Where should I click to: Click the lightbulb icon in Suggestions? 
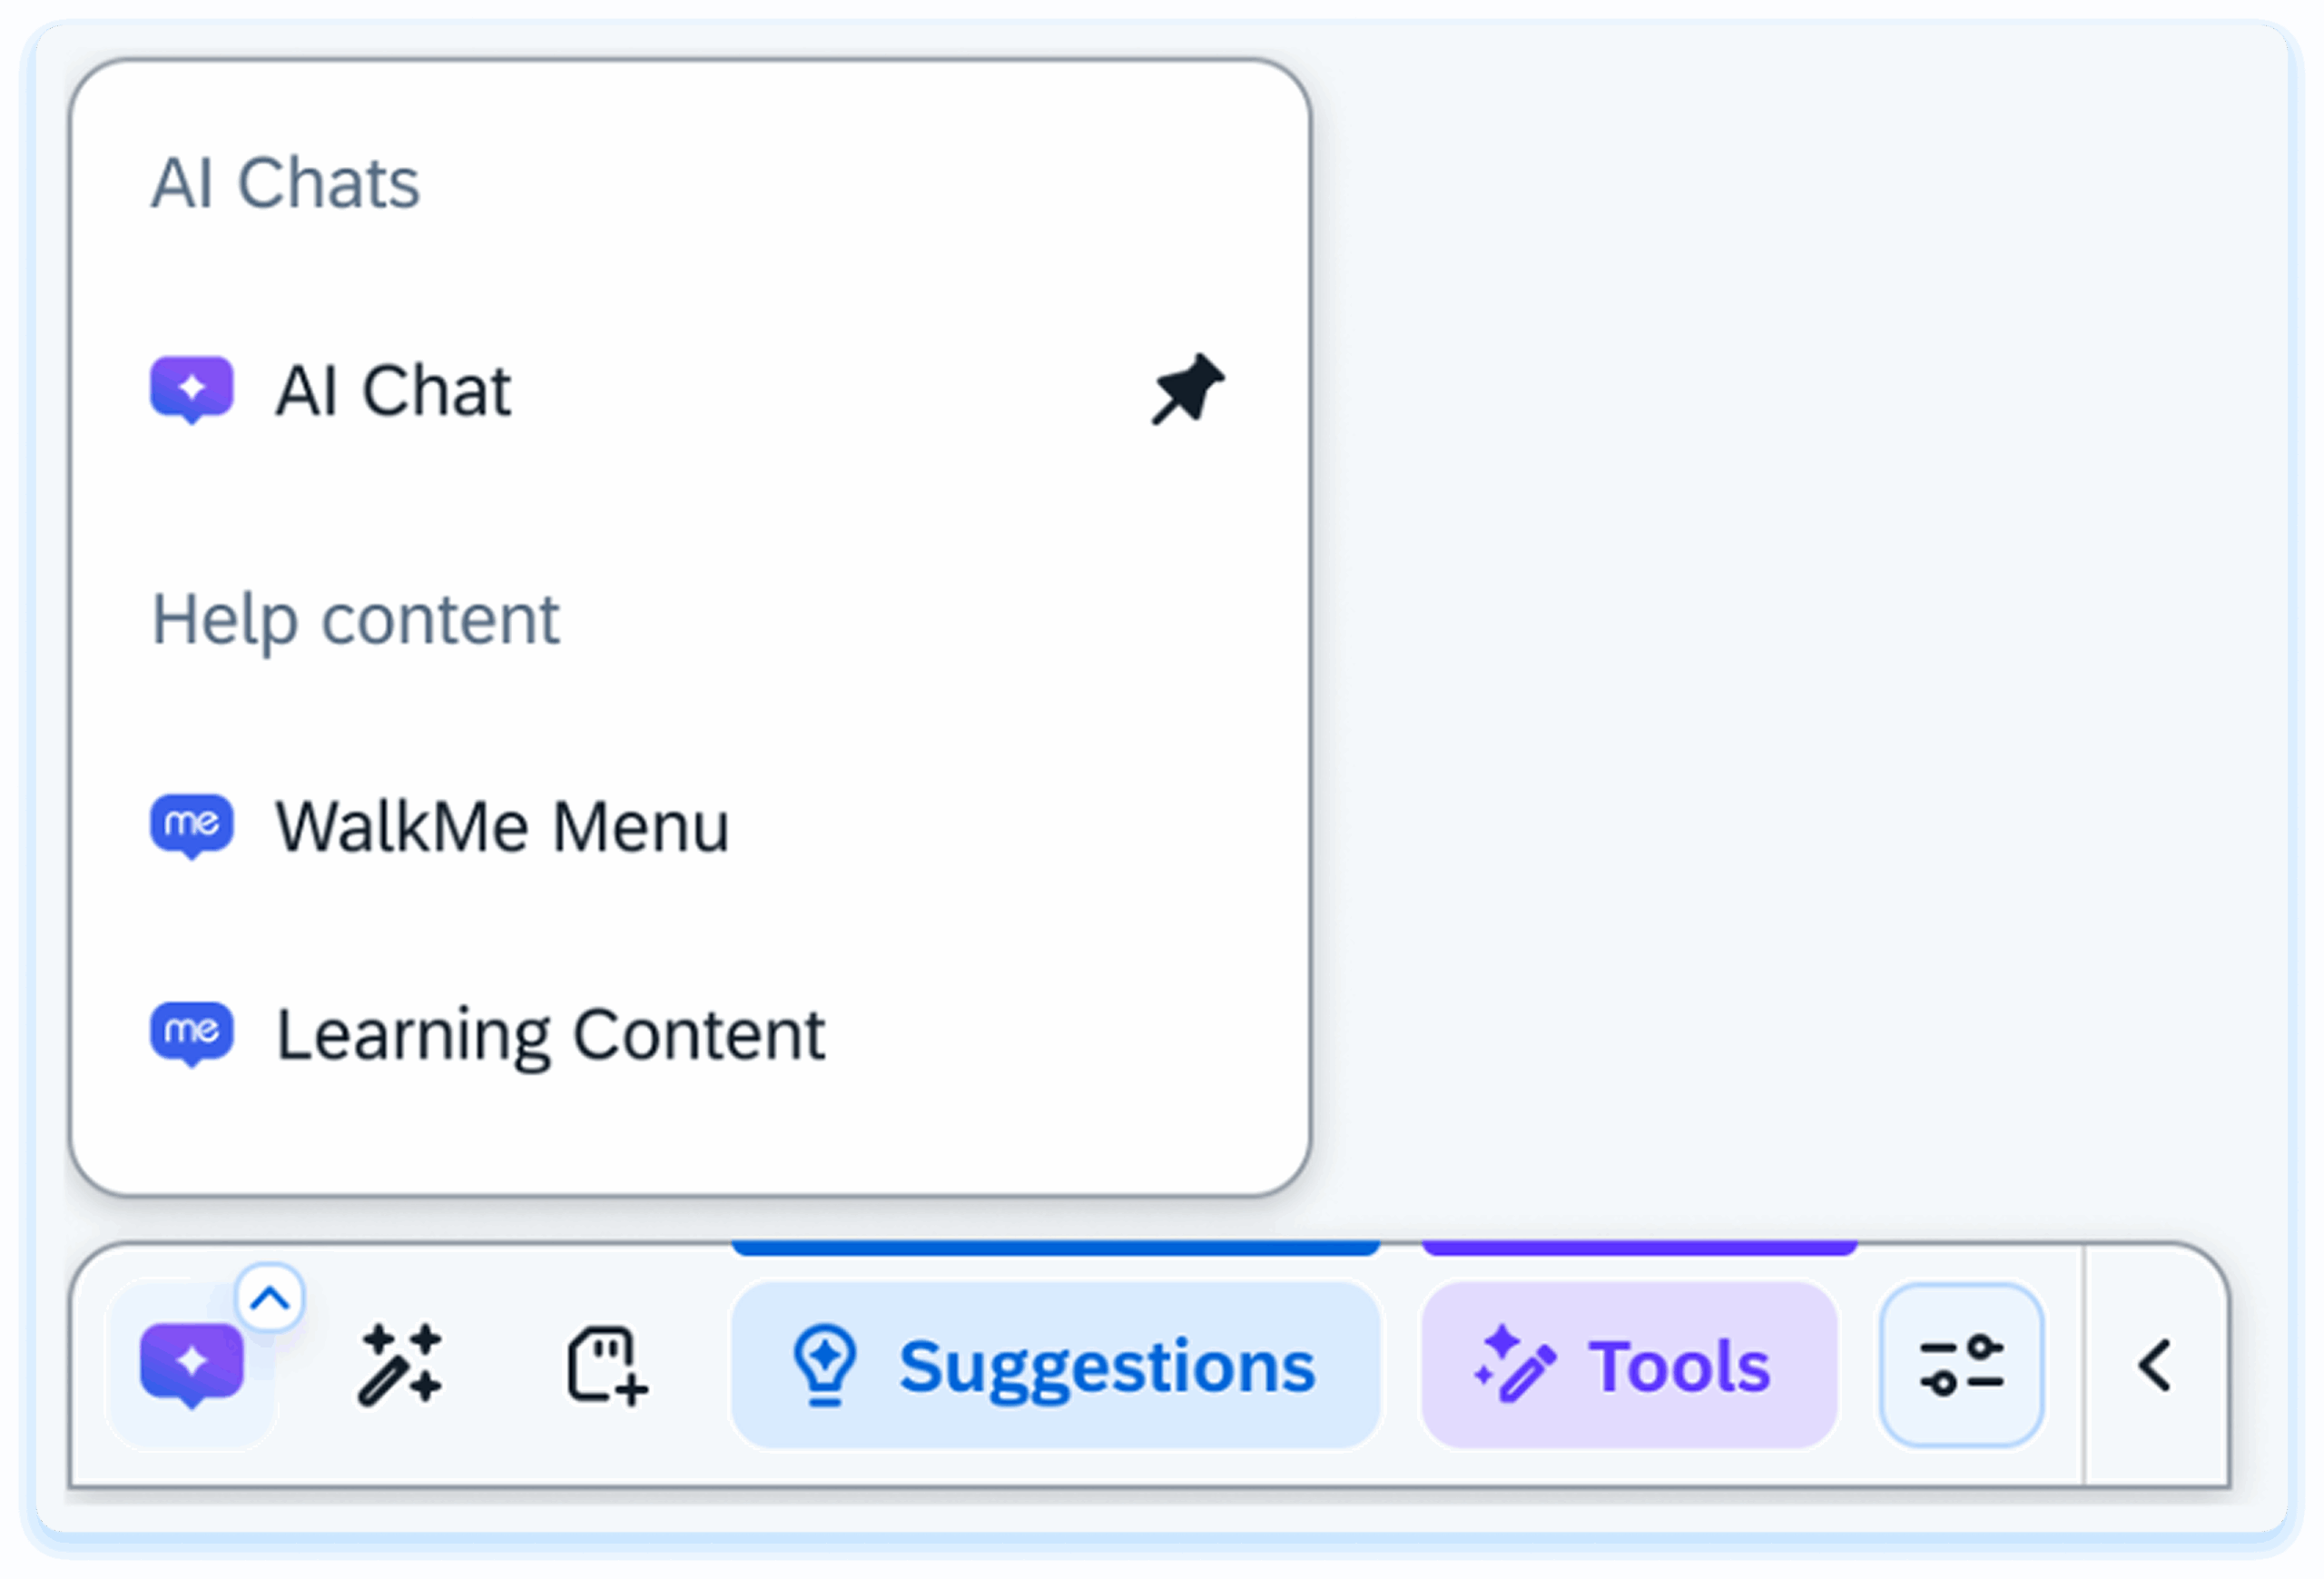825,1365
